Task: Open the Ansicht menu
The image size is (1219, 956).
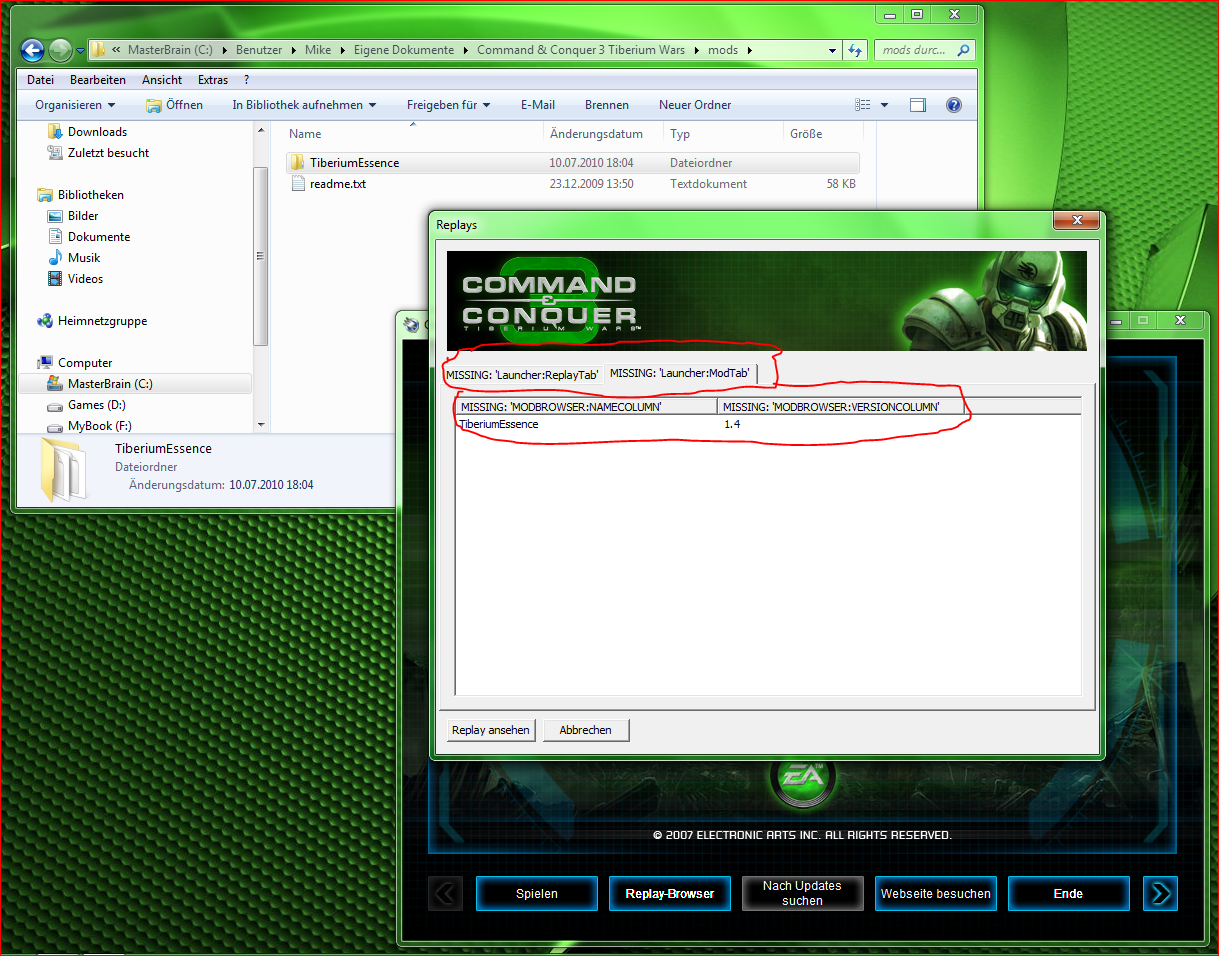Action: (x=162, y=80)
